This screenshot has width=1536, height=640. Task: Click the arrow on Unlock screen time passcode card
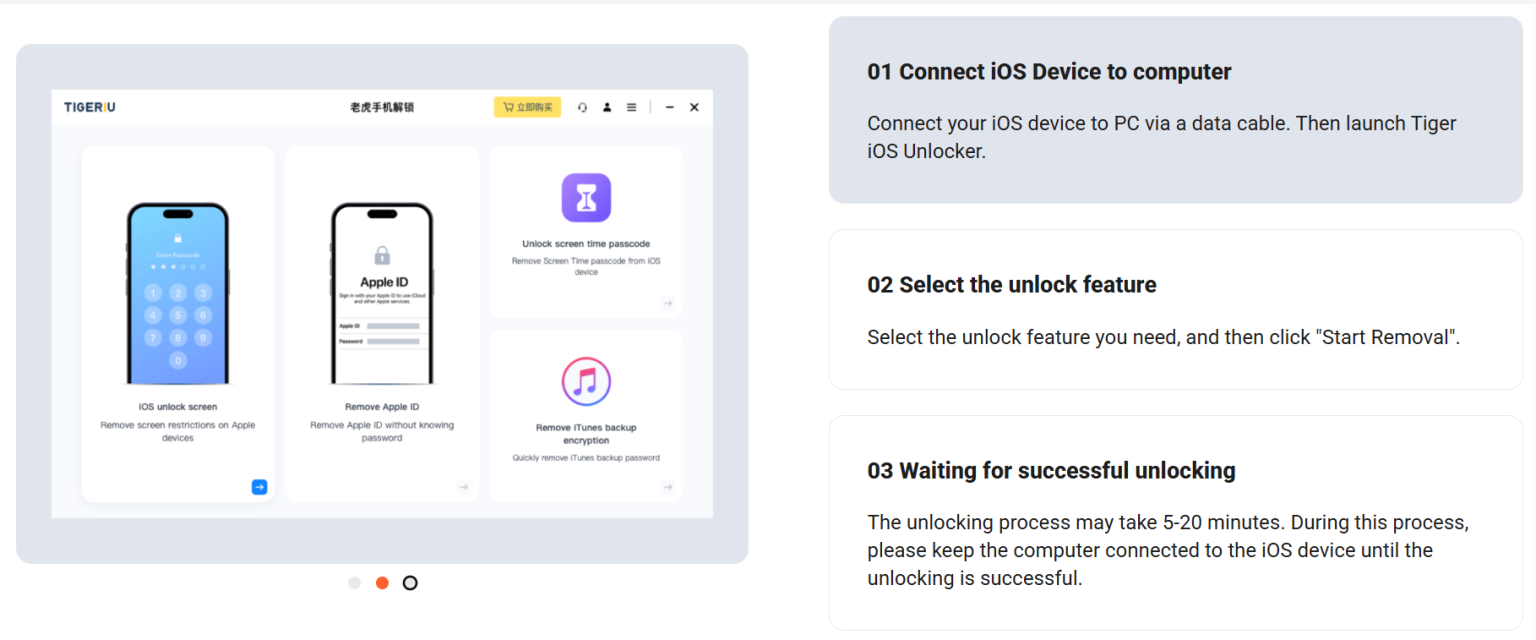(667, 303)
